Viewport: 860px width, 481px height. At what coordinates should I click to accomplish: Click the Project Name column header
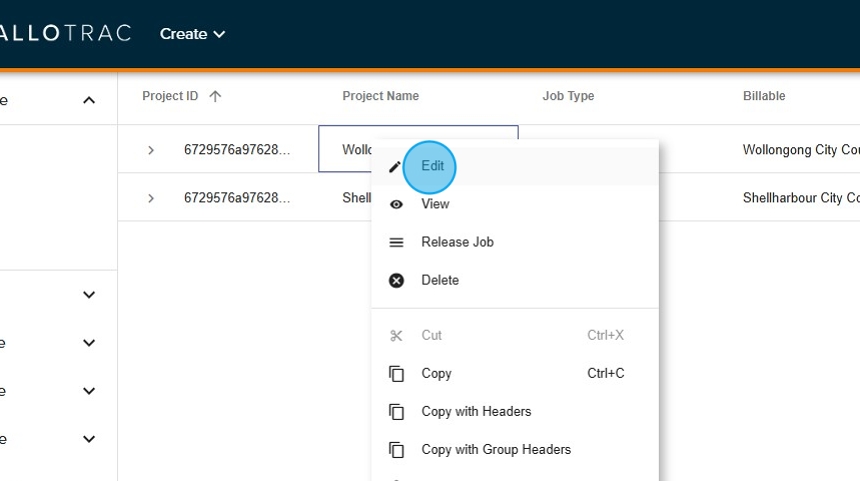coord(380,96)
